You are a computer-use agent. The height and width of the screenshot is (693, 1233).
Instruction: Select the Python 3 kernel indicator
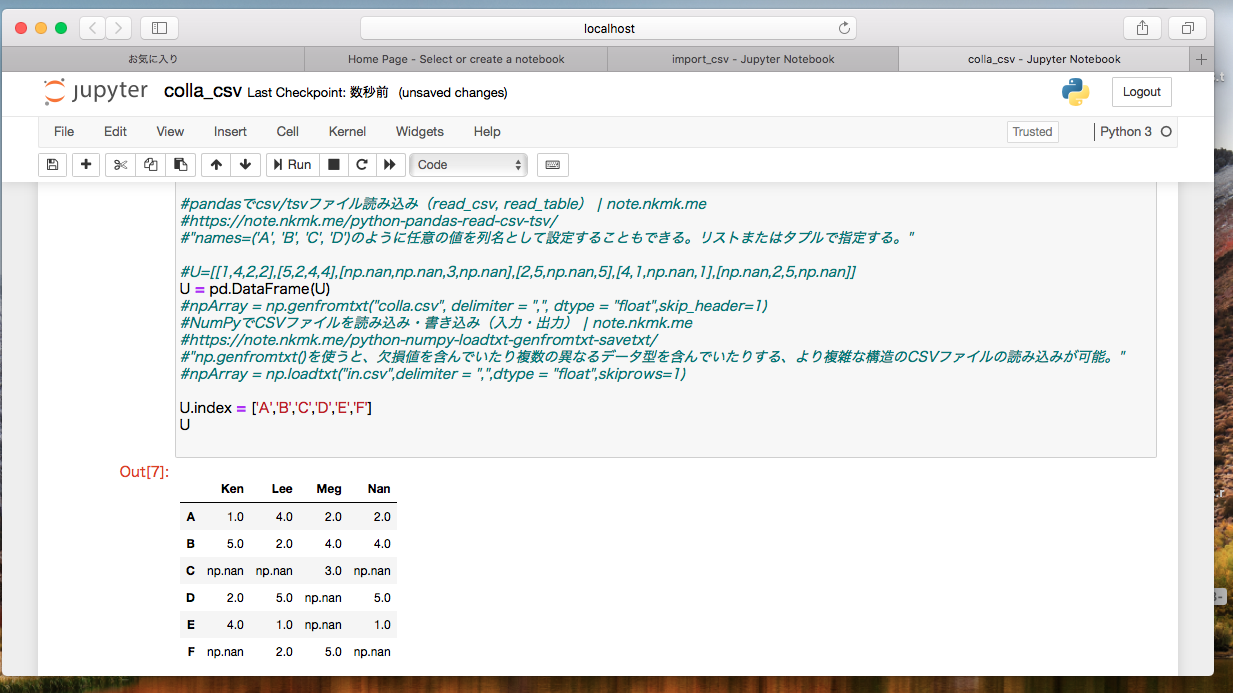point(1128,131)
